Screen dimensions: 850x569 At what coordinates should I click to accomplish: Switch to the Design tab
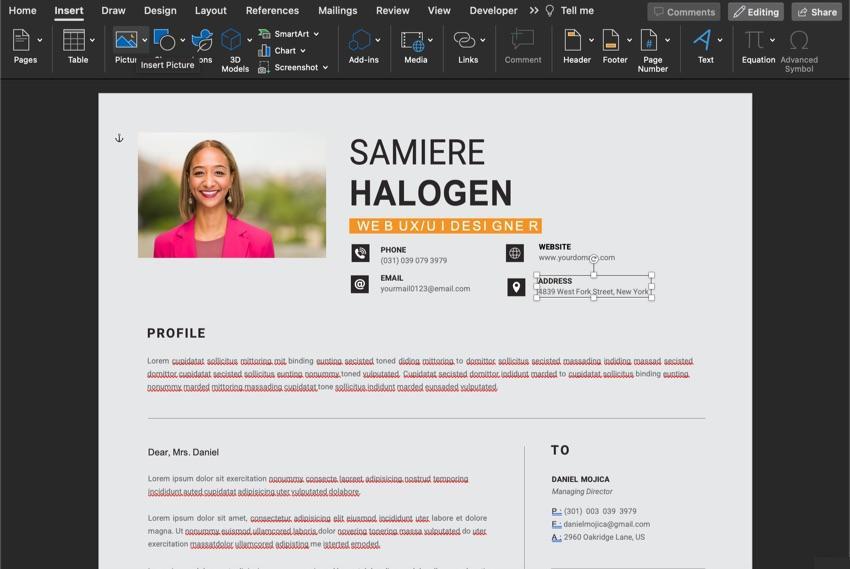(160, 10)
